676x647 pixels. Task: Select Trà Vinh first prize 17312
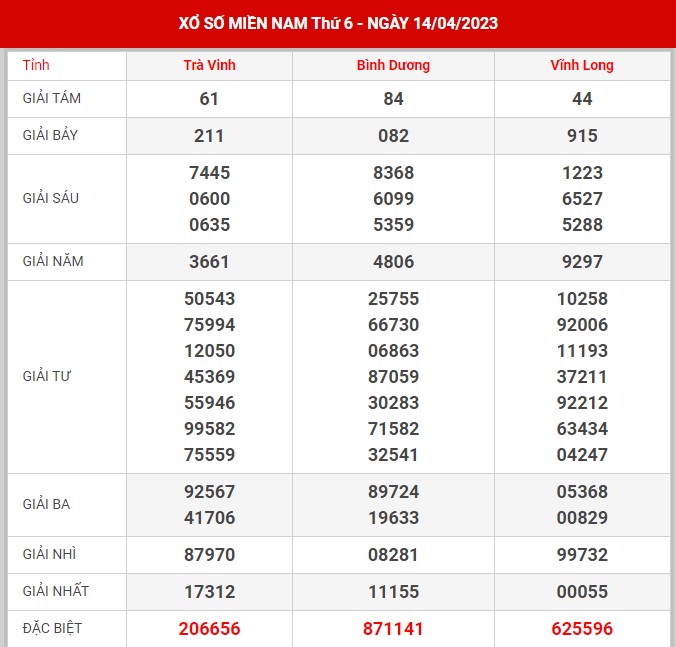[x=210, y=591]
